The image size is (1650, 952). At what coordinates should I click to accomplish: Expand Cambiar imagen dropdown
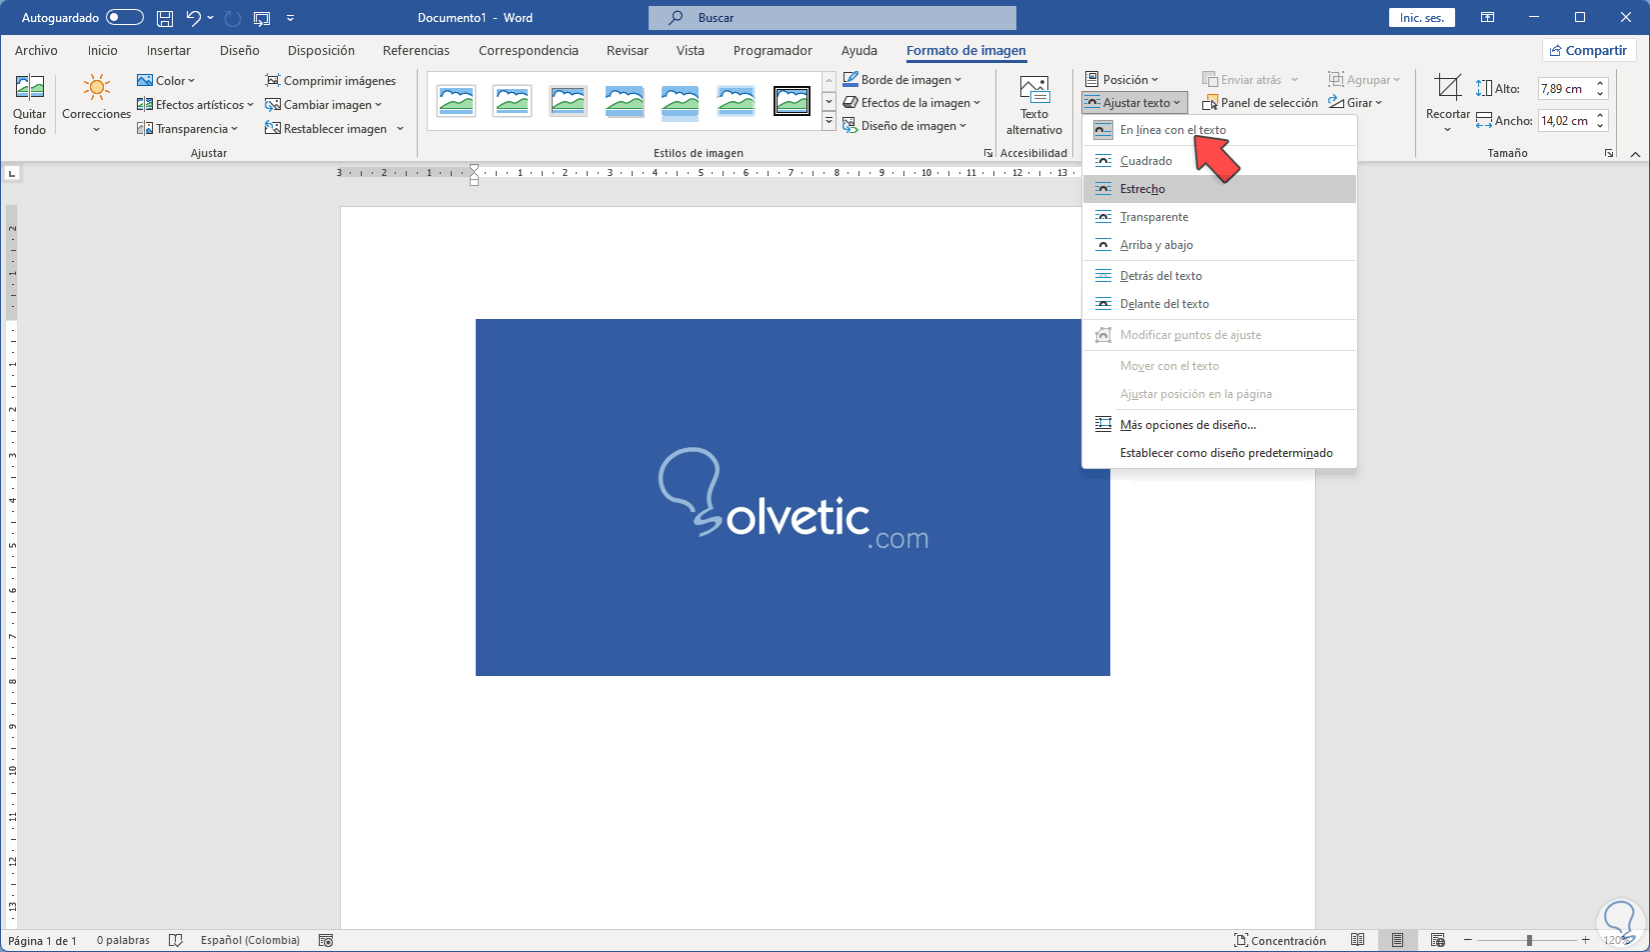[x=323, y=104]
